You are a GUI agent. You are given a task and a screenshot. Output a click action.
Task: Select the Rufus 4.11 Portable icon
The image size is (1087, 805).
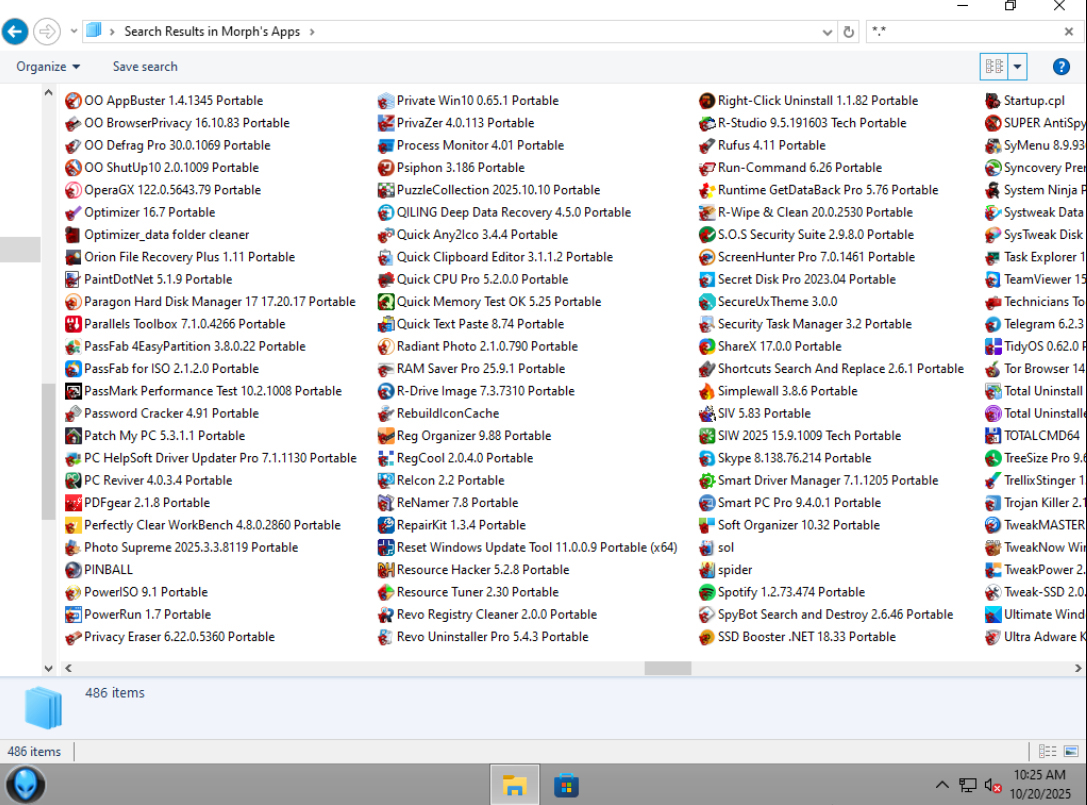pyautogui.click(x=706, y=146)
